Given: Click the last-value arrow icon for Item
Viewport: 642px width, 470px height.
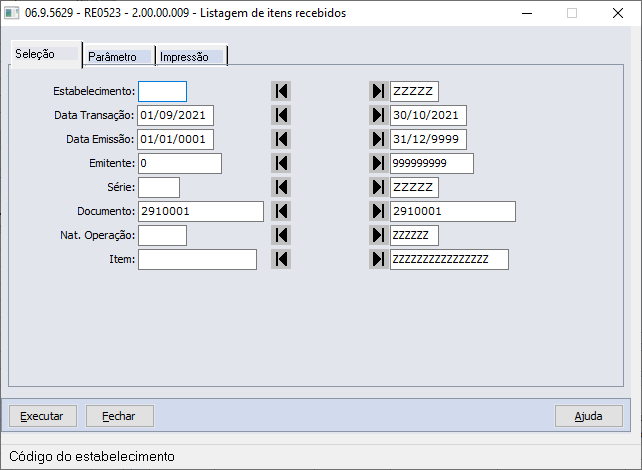Looking at the screenshot, I should pos(379,259).
